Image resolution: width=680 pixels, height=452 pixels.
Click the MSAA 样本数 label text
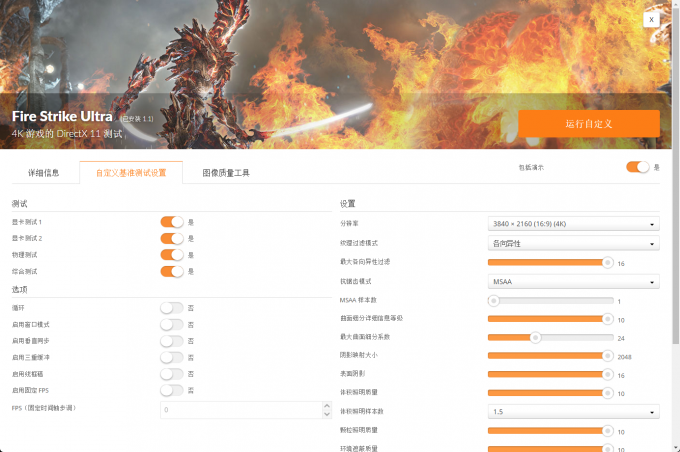(358, 300)
